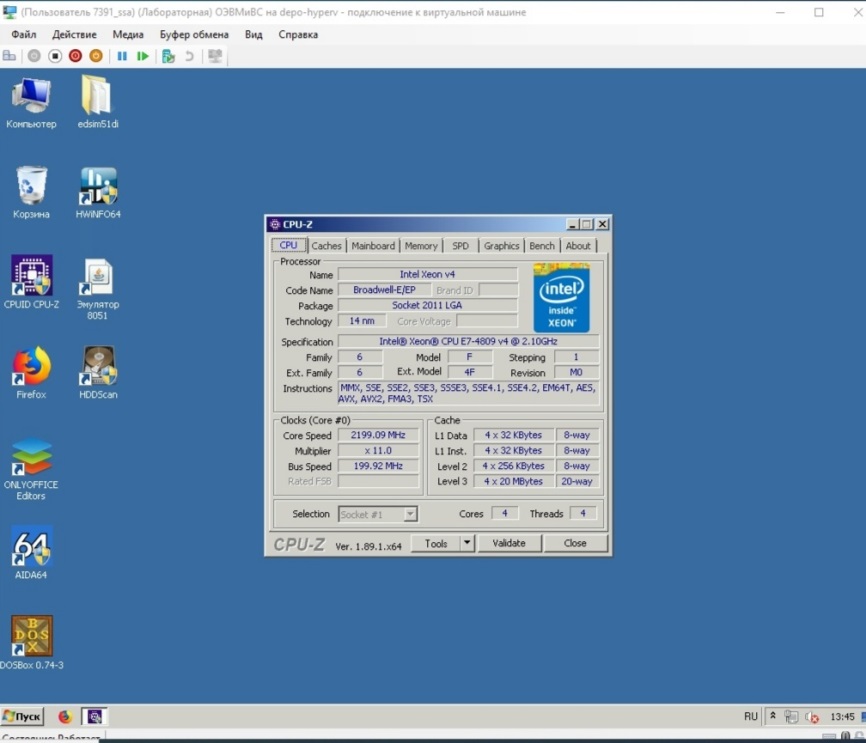Open the Буфер обмена menu

click(x=194, y=34)
